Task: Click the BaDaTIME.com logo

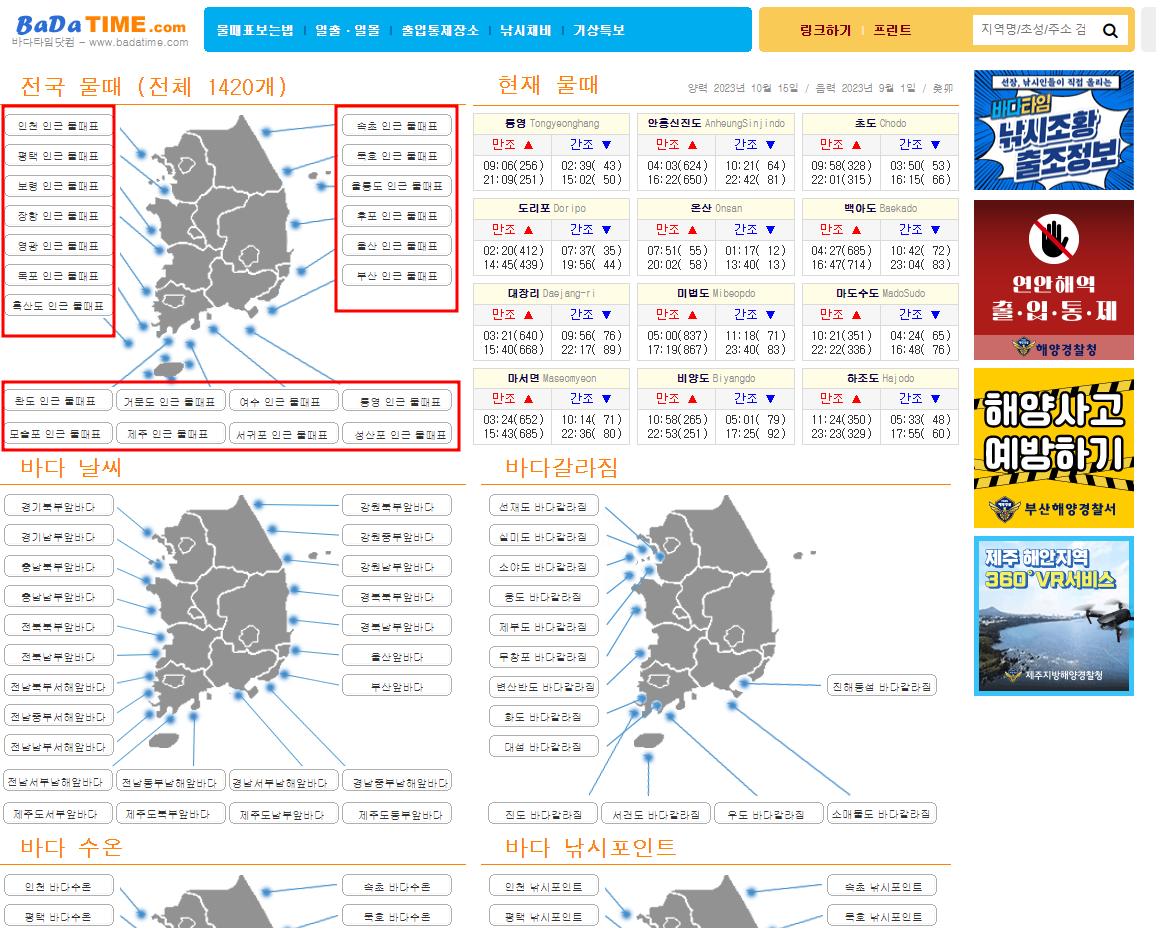Action: 100,31
